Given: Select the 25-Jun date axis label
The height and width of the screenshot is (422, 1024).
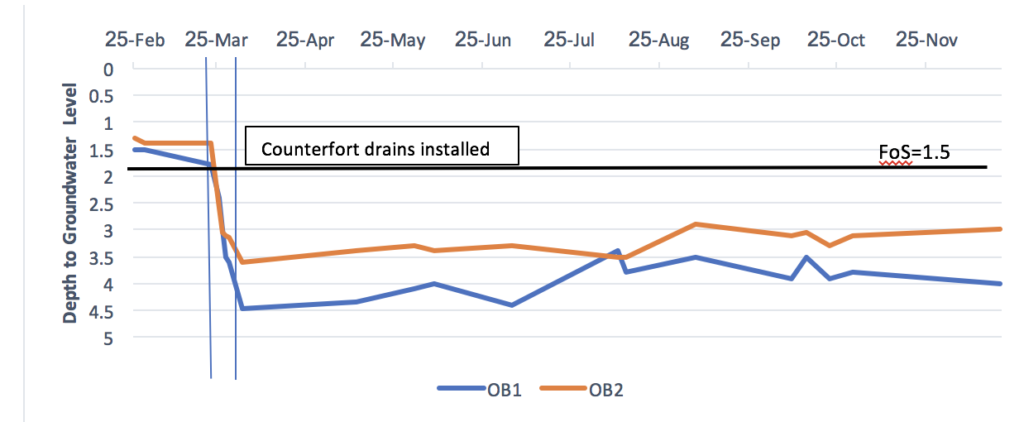Looking at the screenshot, I should (x=484, y=41).
